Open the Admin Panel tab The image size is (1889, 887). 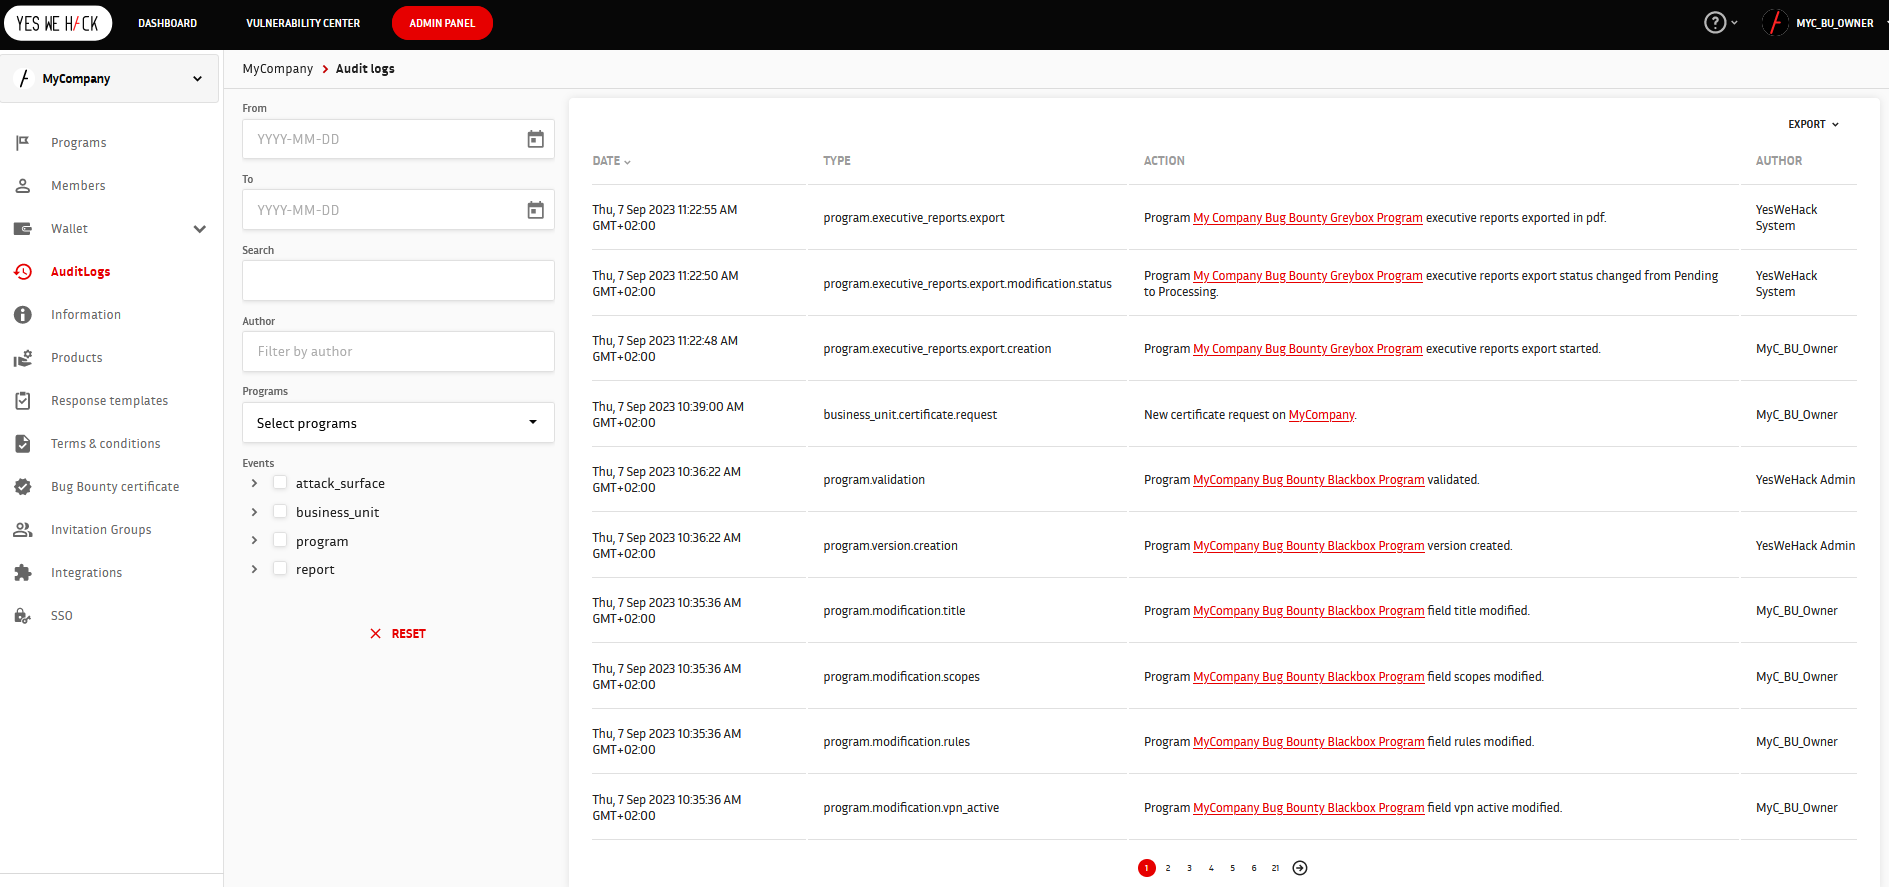tap(442, 23)
